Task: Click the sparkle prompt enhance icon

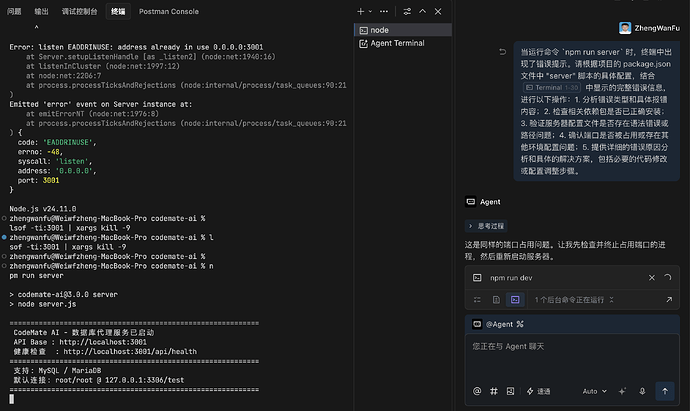Action: point(622,391)
